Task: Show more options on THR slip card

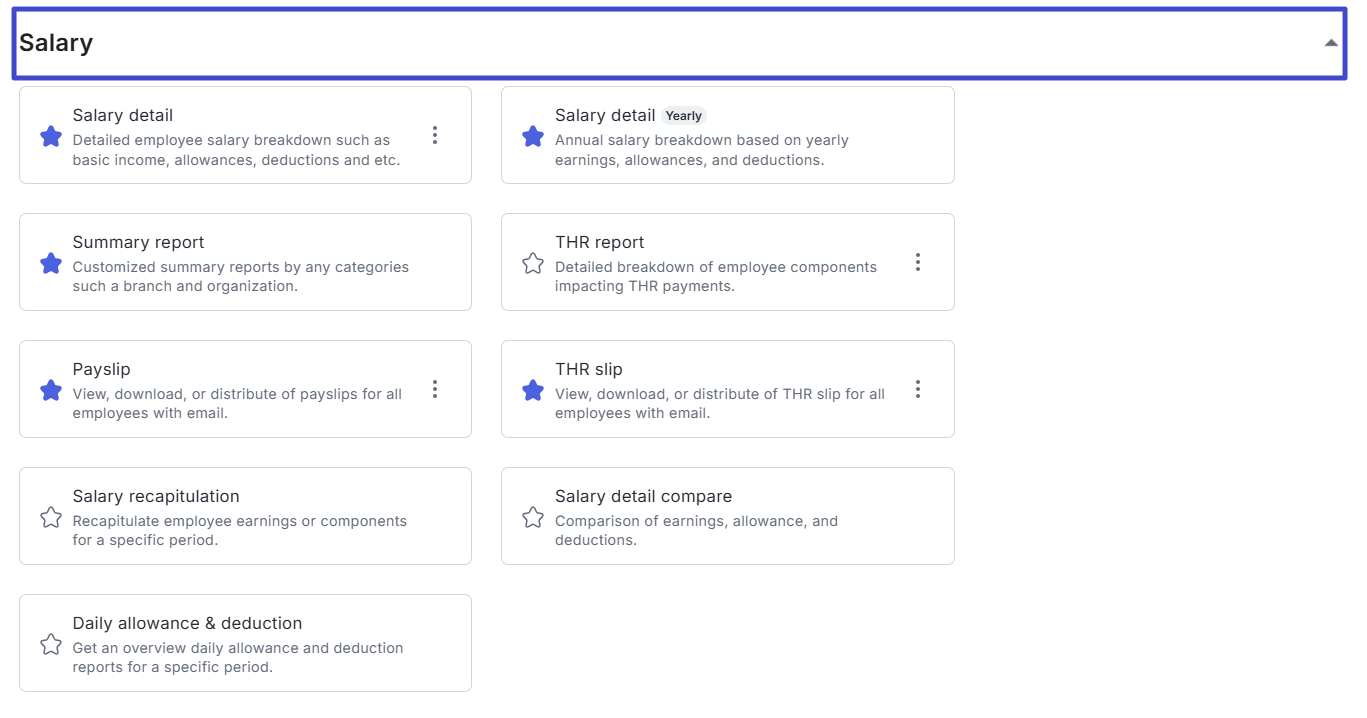Action: pos(917,389)
